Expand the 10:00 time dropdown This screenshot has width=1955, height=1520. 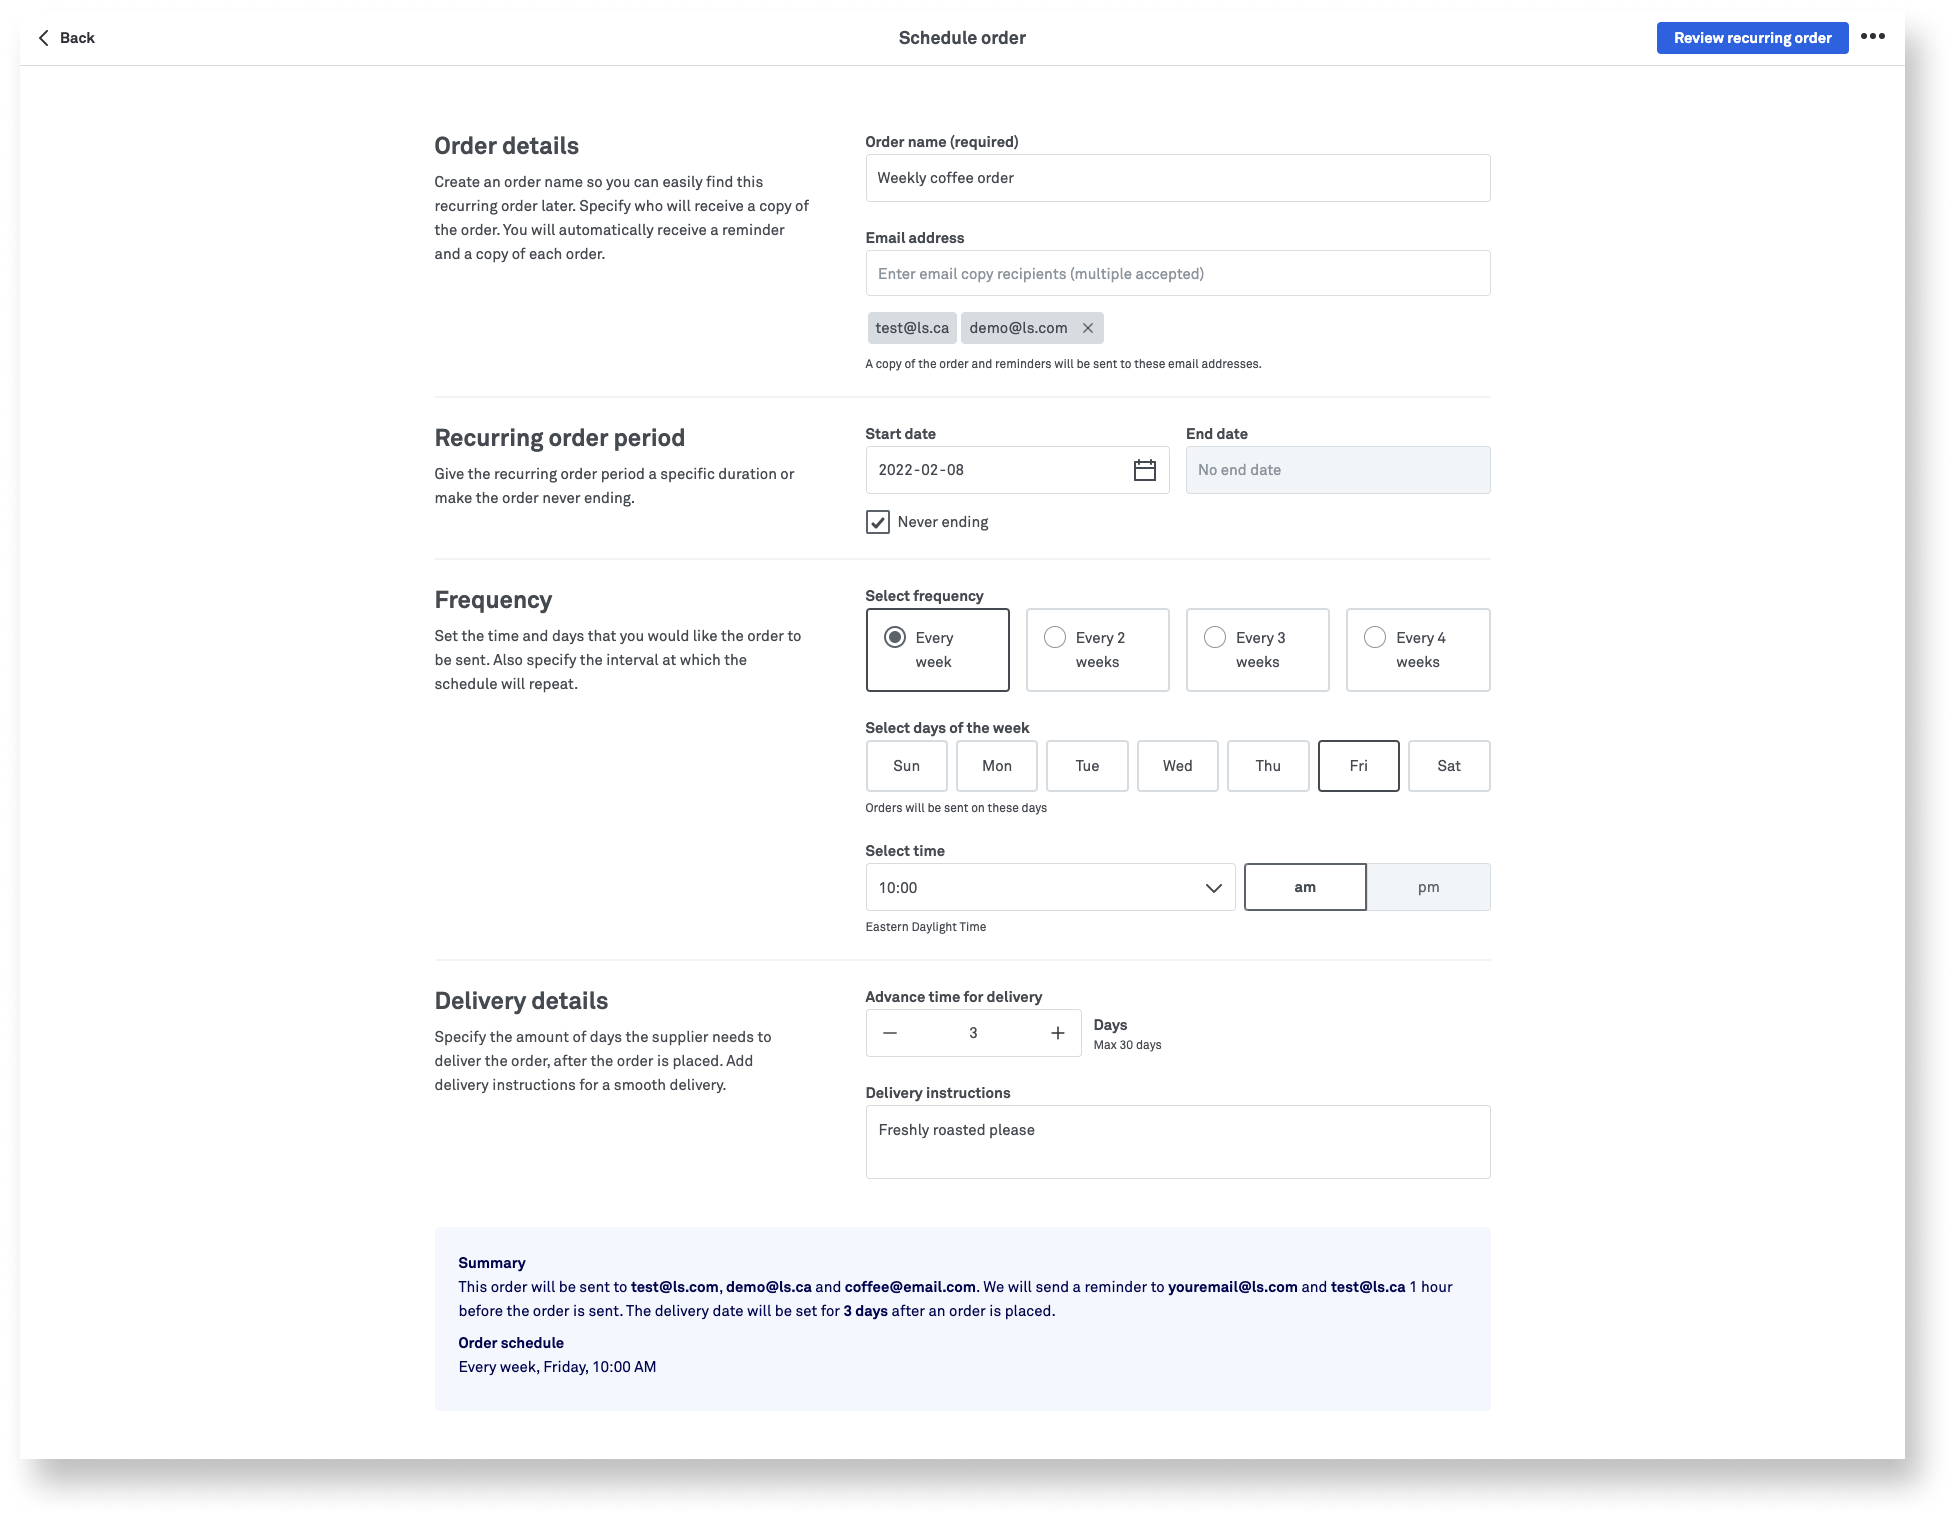coord(1050,887)
